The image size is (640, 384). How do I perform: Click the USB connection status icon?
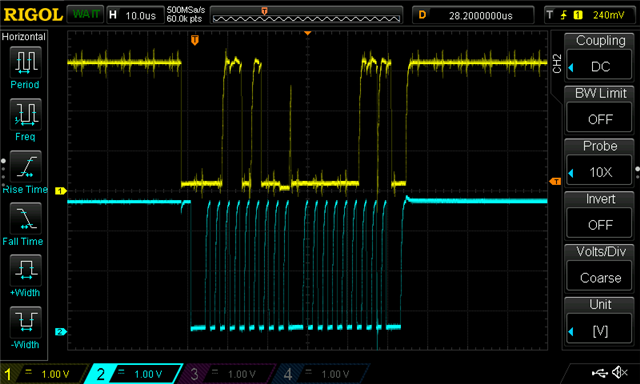point(599,372)
